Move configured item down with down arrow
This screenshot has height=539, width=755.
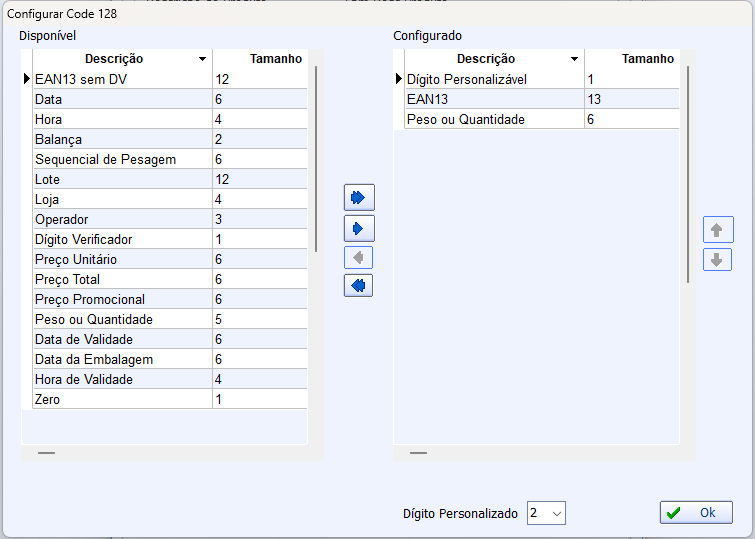pyautogui.click(x=717, y=260)
